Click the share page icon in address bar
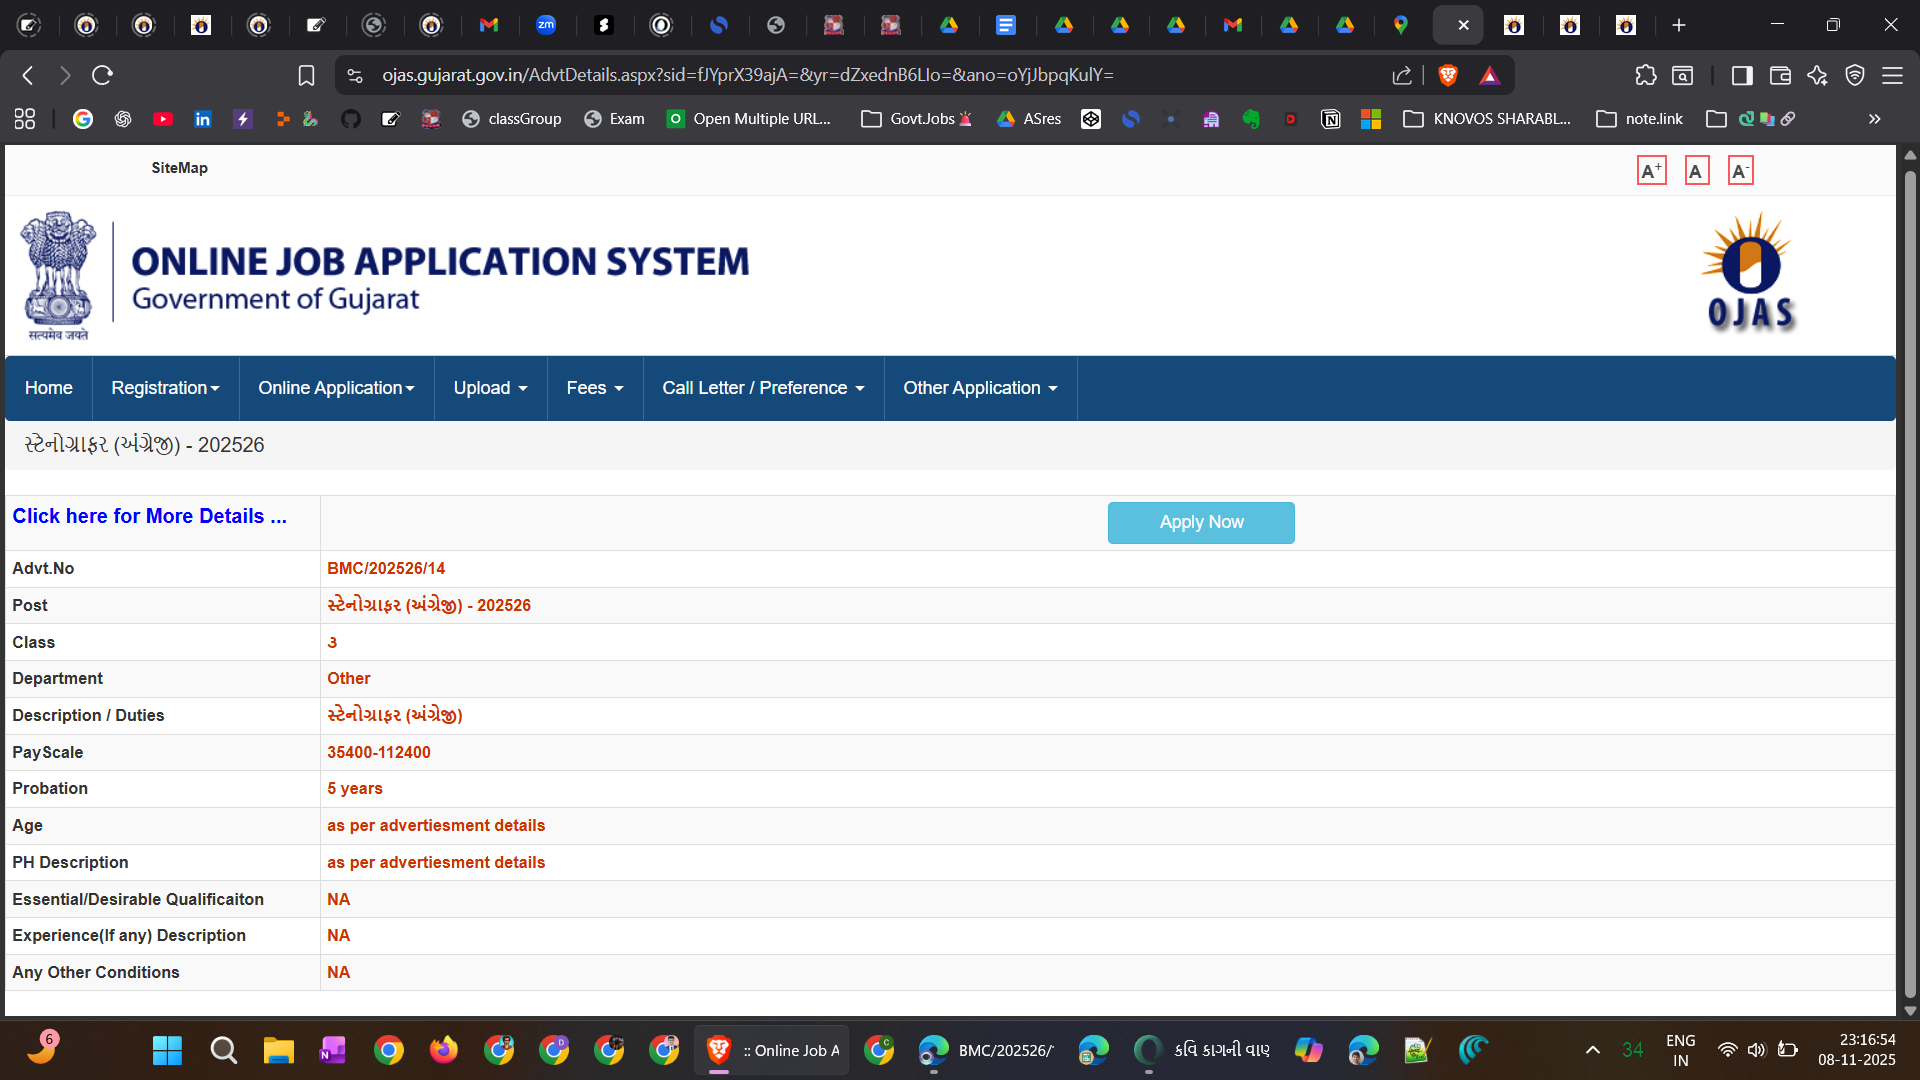Screen dimensions: 1920x1080 pyautogui.click(x=1401, y=75)
